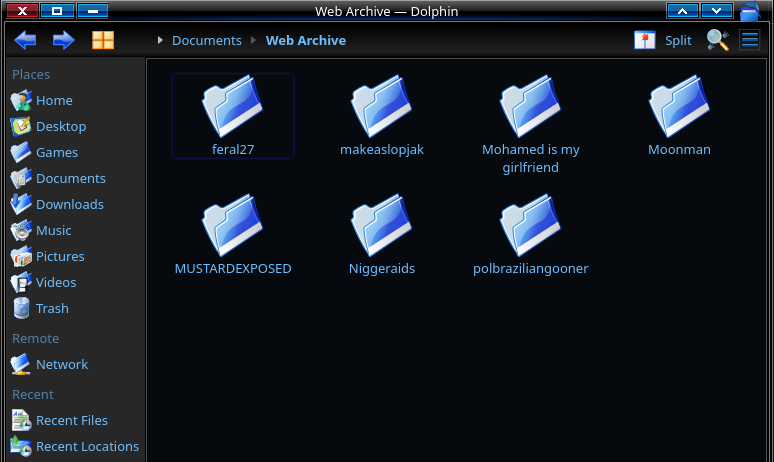Select the makeaslopjak folder
This screenshot has height=462, width=774.
382,115
